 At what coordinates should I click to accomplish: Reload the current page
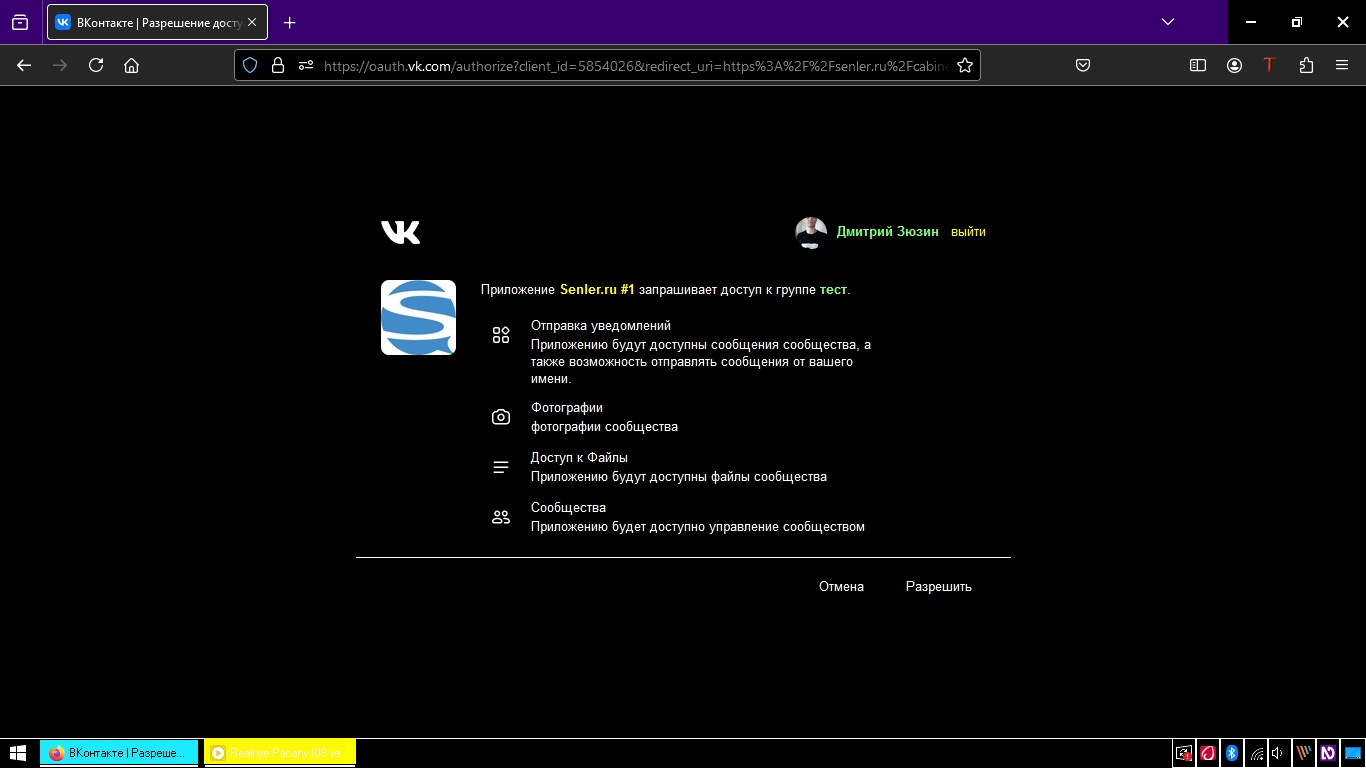click(96, 65)
